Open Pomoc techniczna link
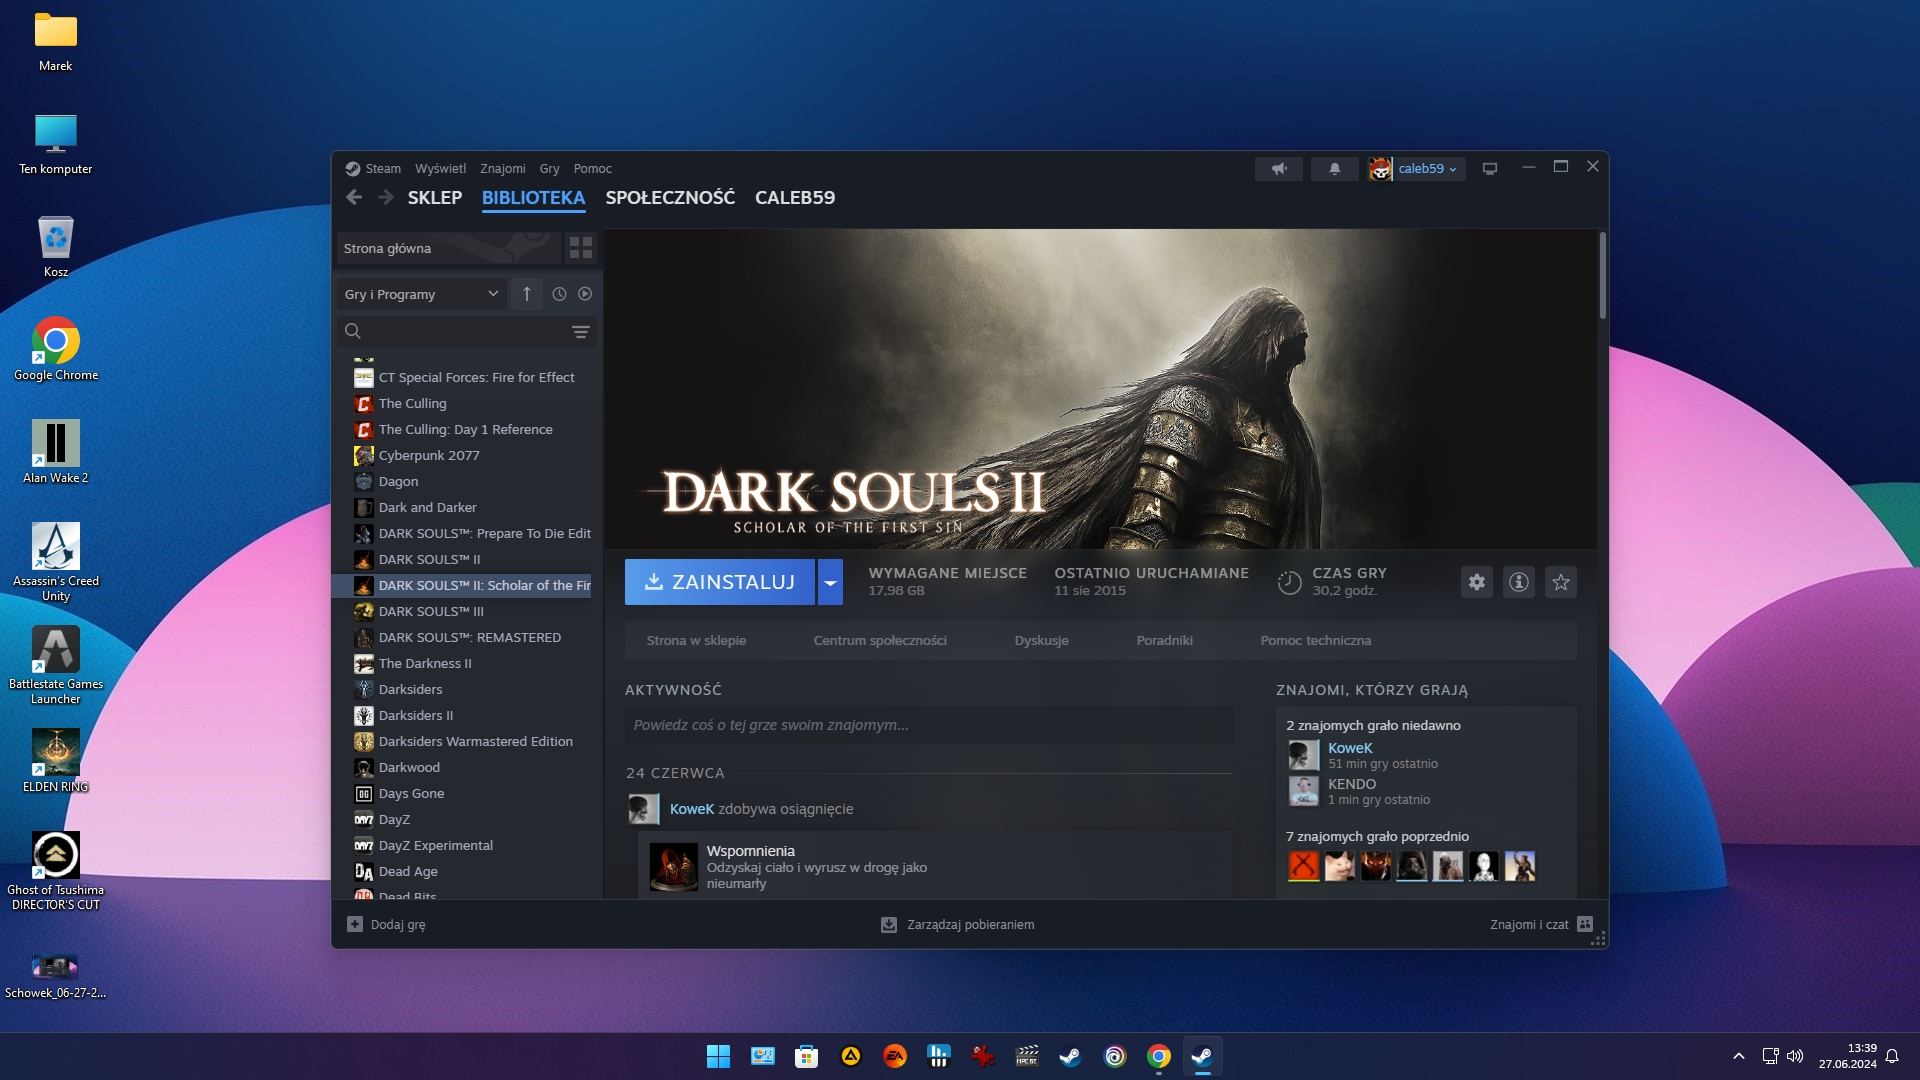1920x1080 pixels. point(1315,641)
